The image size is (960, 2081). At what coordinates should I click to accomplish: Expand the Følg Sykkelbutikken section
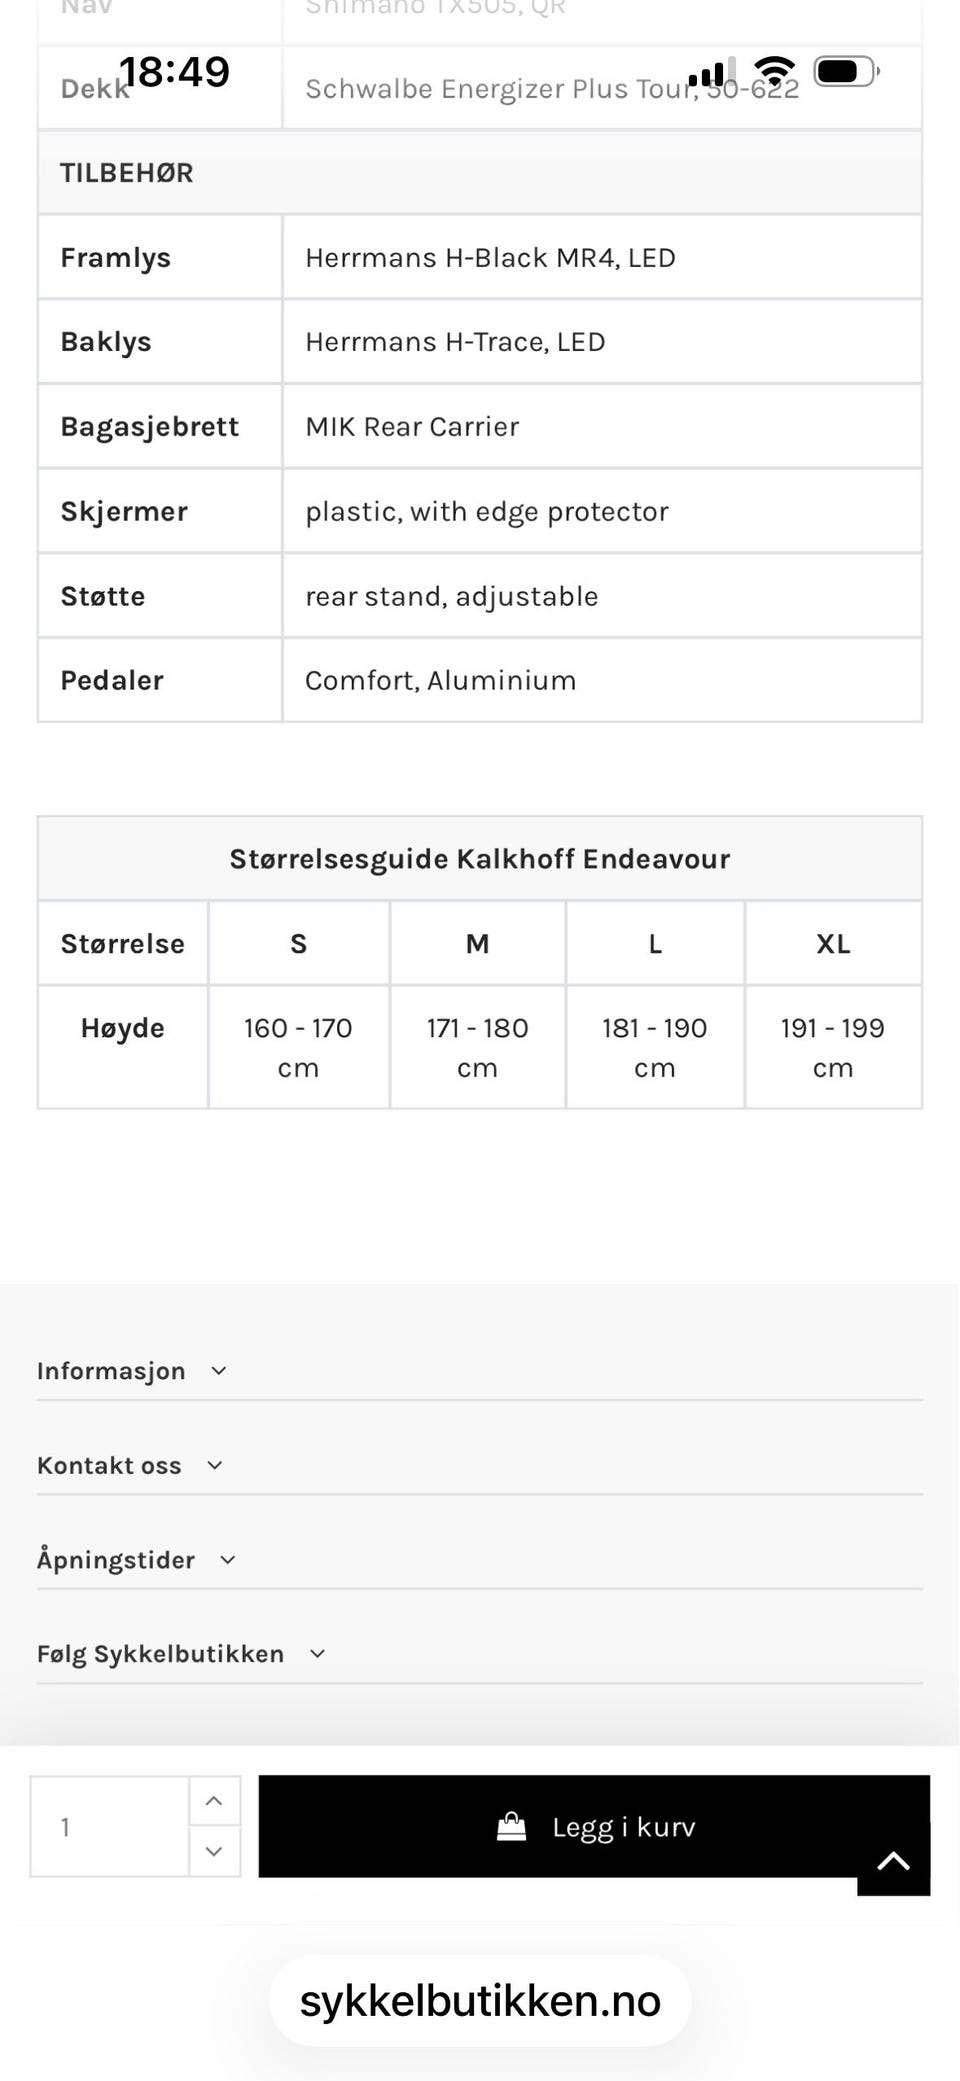point(160,1653)
